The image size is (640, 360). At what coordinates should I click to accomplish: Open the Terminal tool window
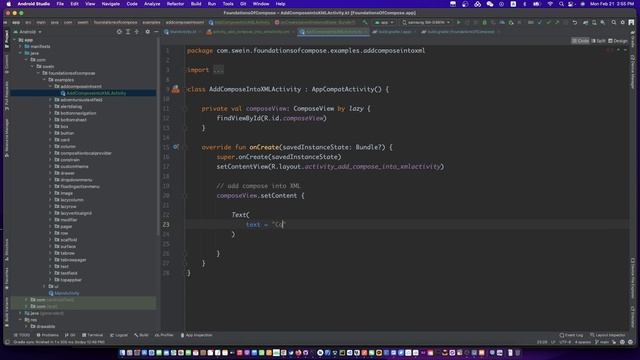[92, 335]
